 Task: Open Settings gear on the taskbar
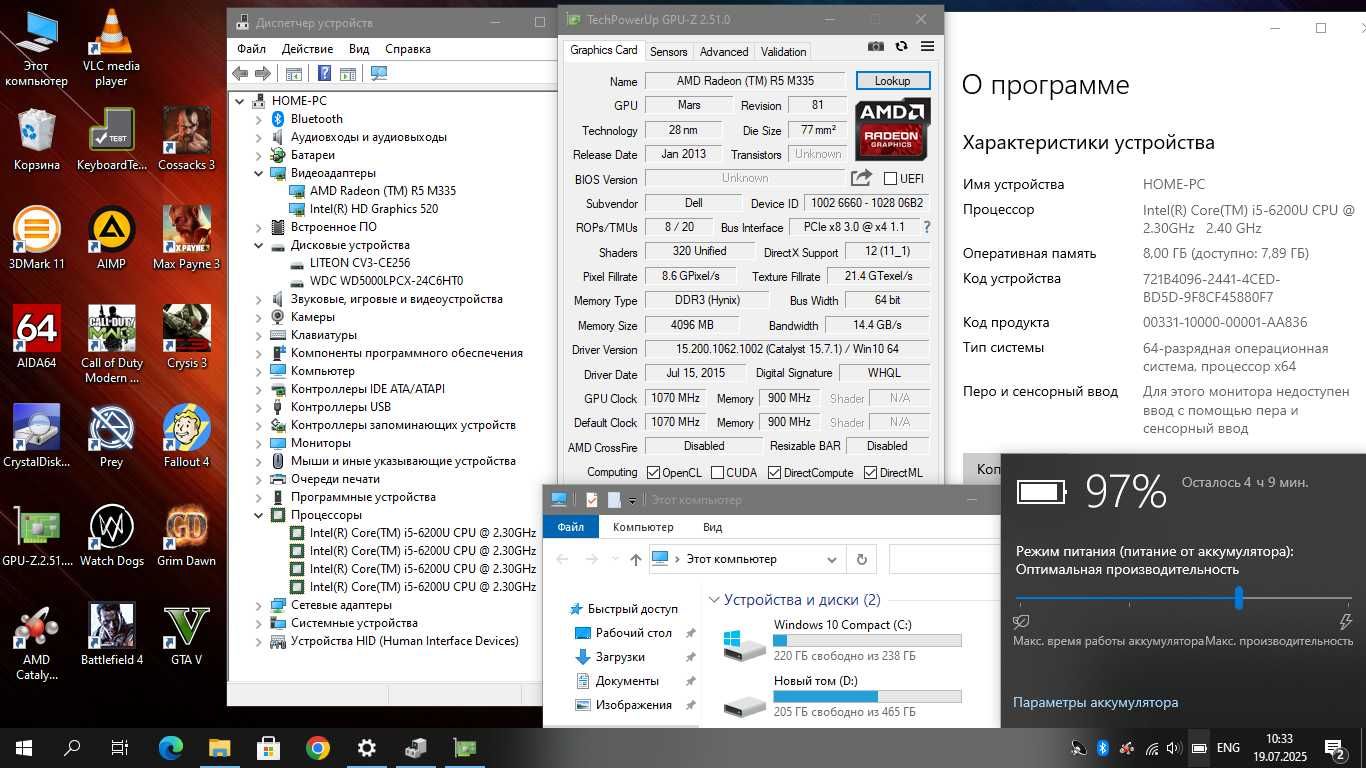point(367,748)
